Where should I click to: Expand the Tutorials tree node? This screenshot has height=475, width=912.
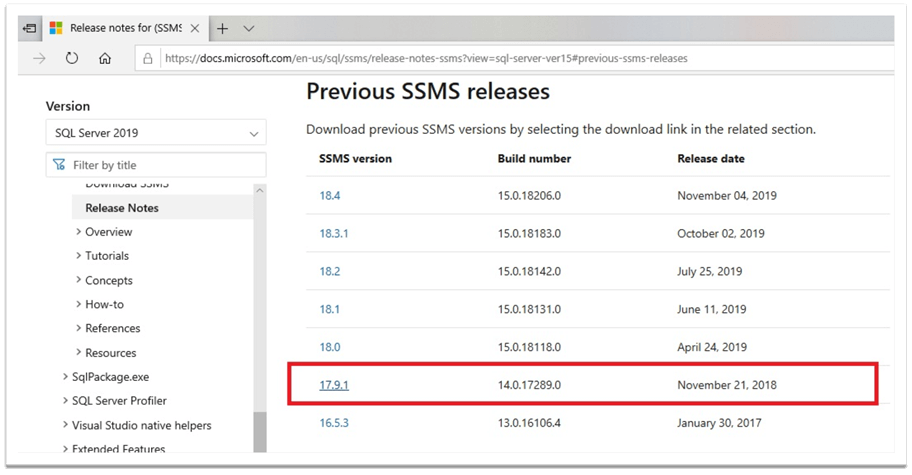pyautogui.click(x=79, y=256)
